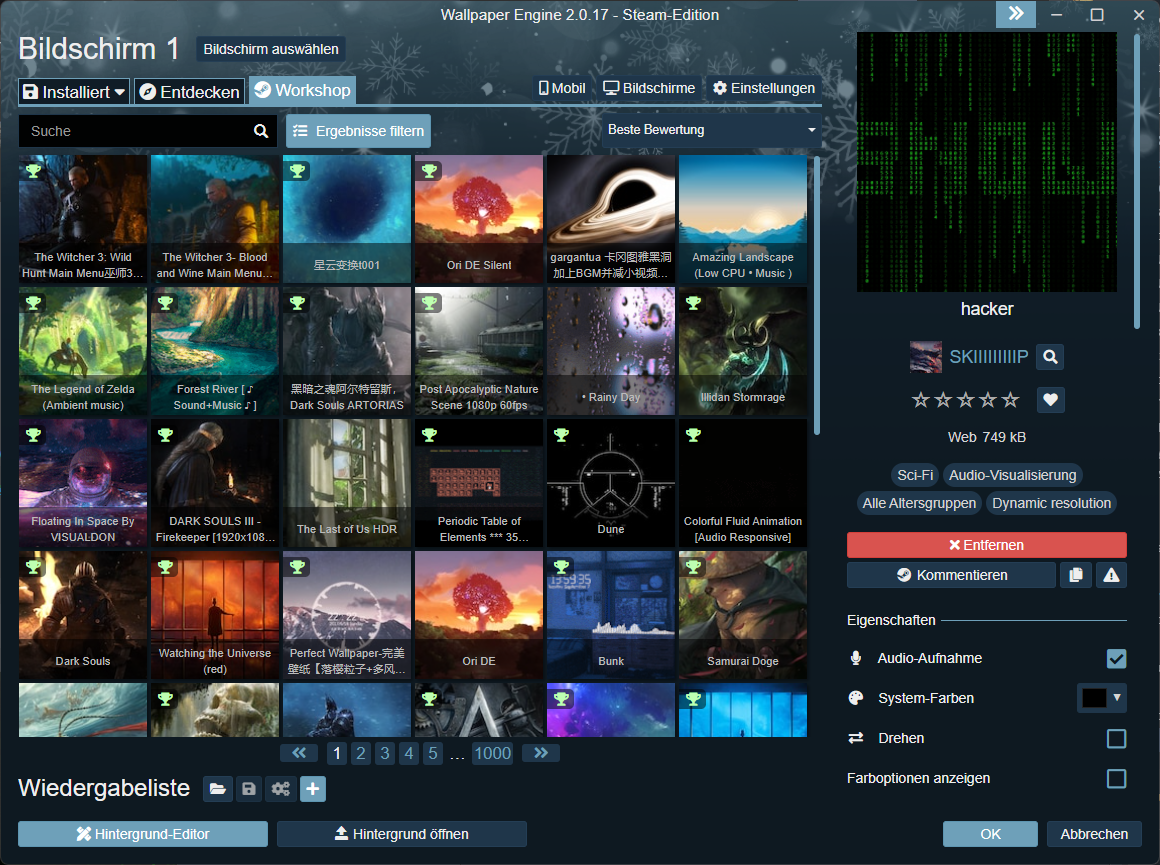Click Bildschirm auswählen button
The image size is (1160, 865).
coord(271,49)
